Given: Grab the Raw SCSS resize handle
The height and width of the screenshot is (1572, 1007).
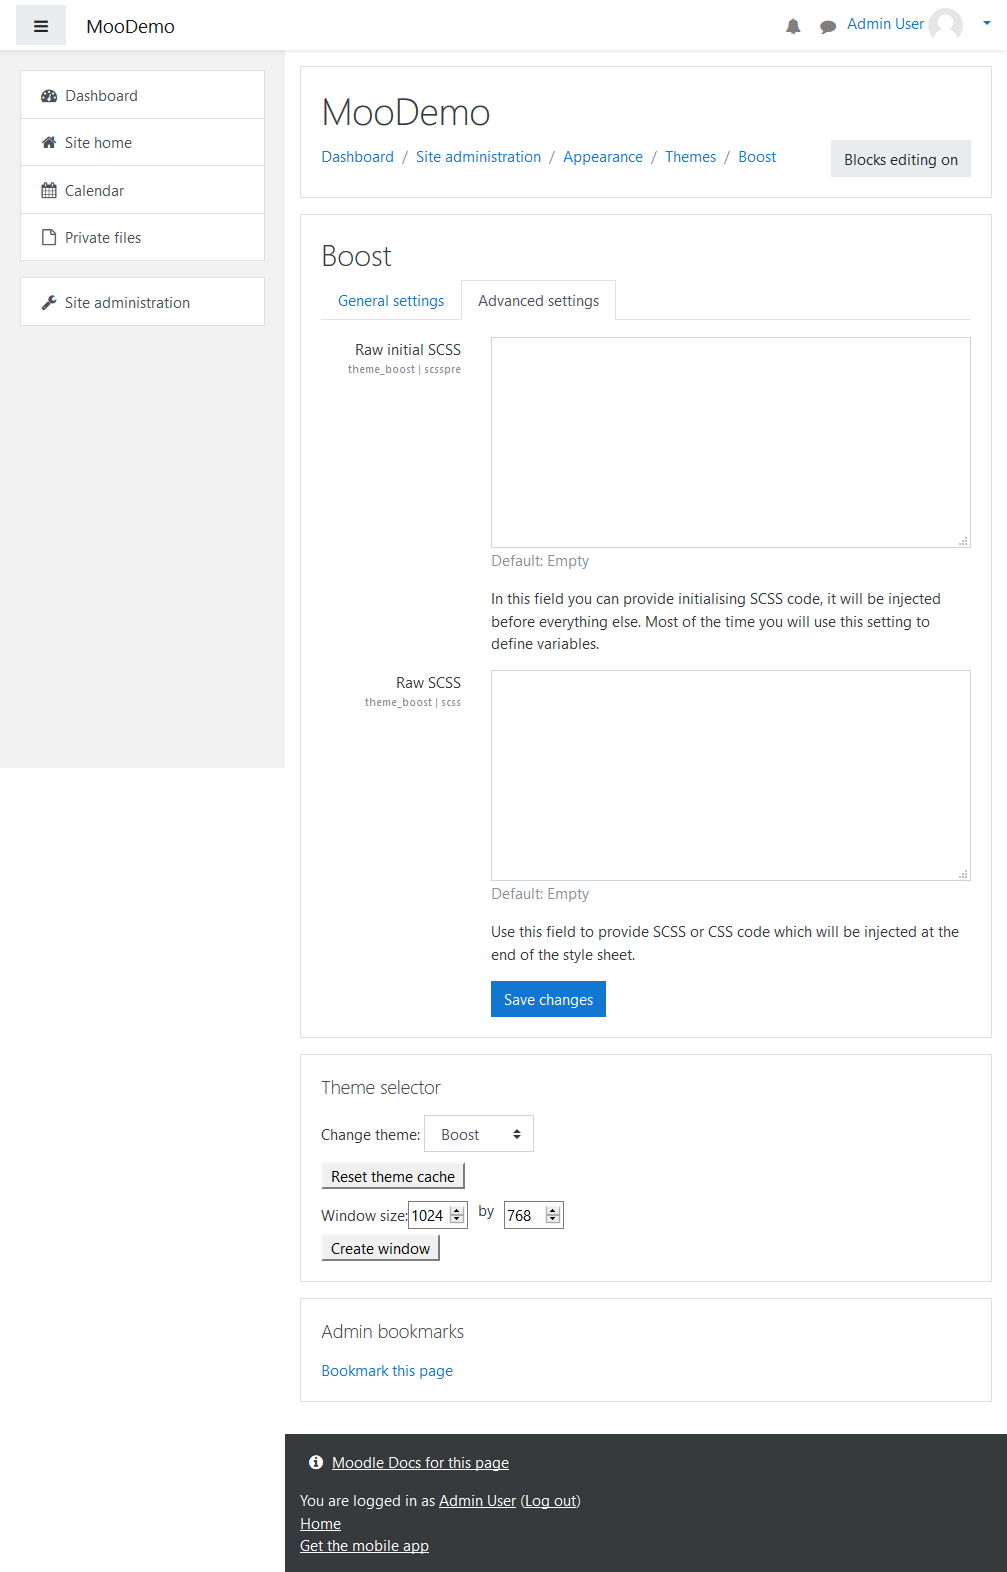Looking at the screenshot, I should [964, 874].
